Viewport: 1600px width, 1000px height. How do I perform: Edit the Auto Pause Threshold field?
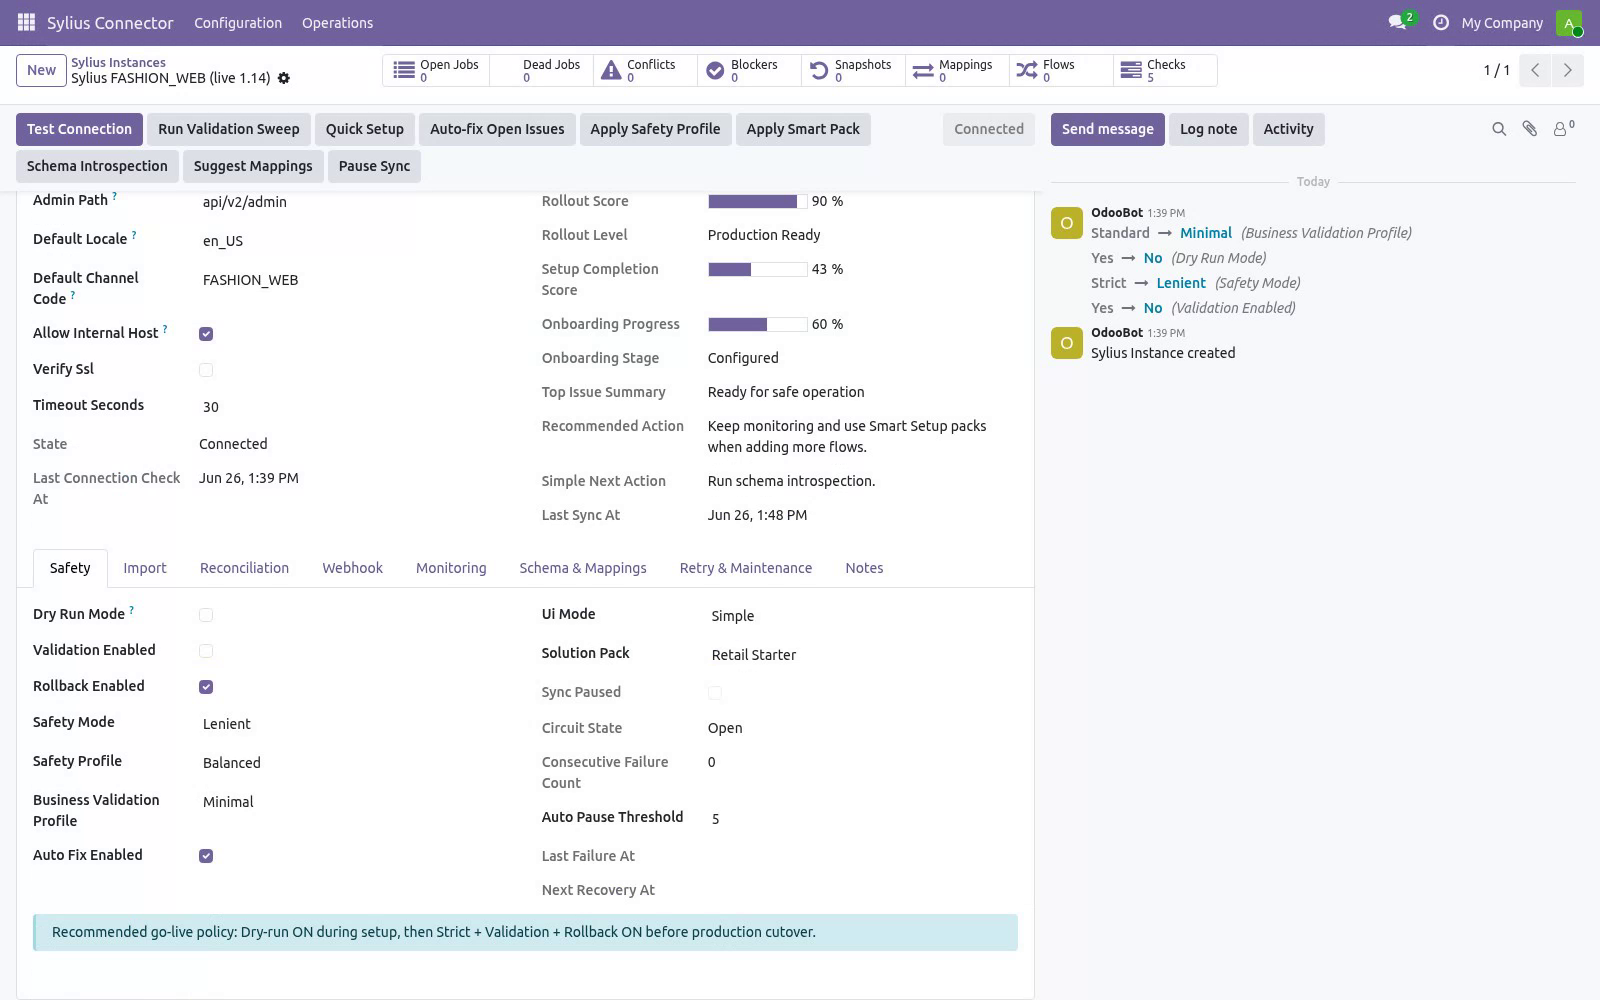(x=863, y=819)
